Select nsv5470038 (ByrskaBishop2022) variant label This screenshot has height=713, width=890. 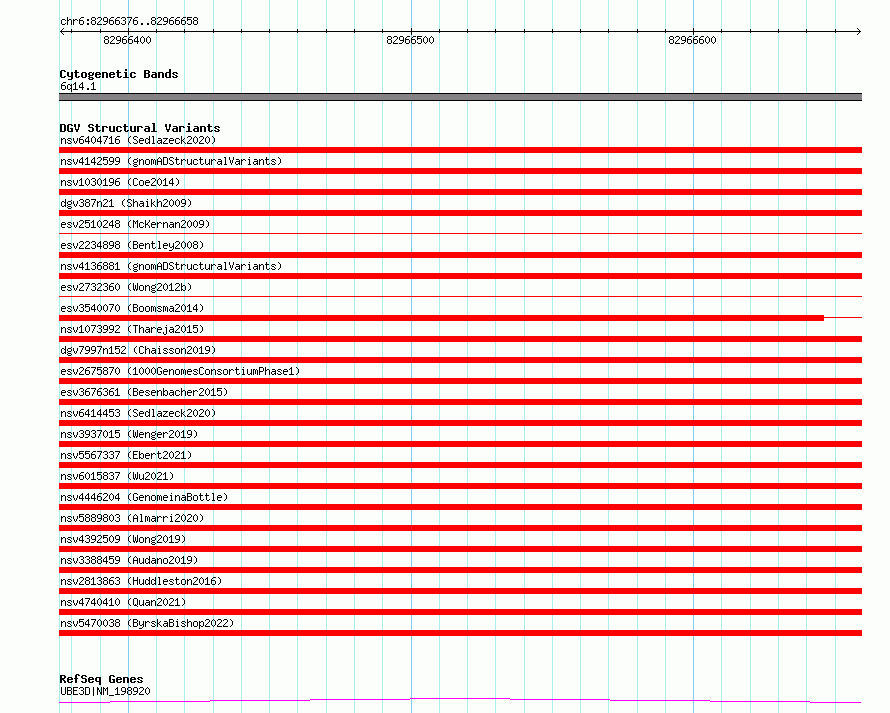point(147,623)
